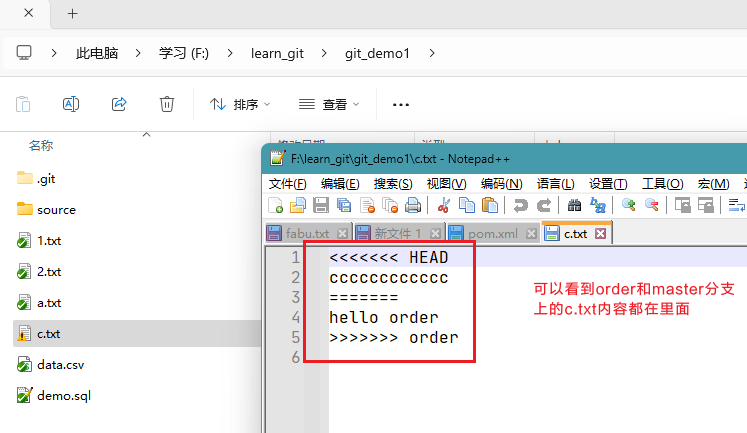Viewport: 747px width, 433px height.
Task: Toggle word wrap toolbar icon
Action: (737, 205)
